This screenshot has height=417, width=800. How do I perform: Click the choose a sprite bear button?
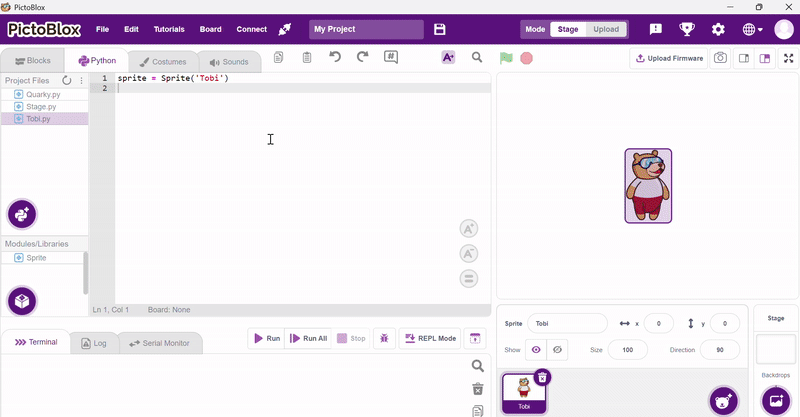coord(723,401)
